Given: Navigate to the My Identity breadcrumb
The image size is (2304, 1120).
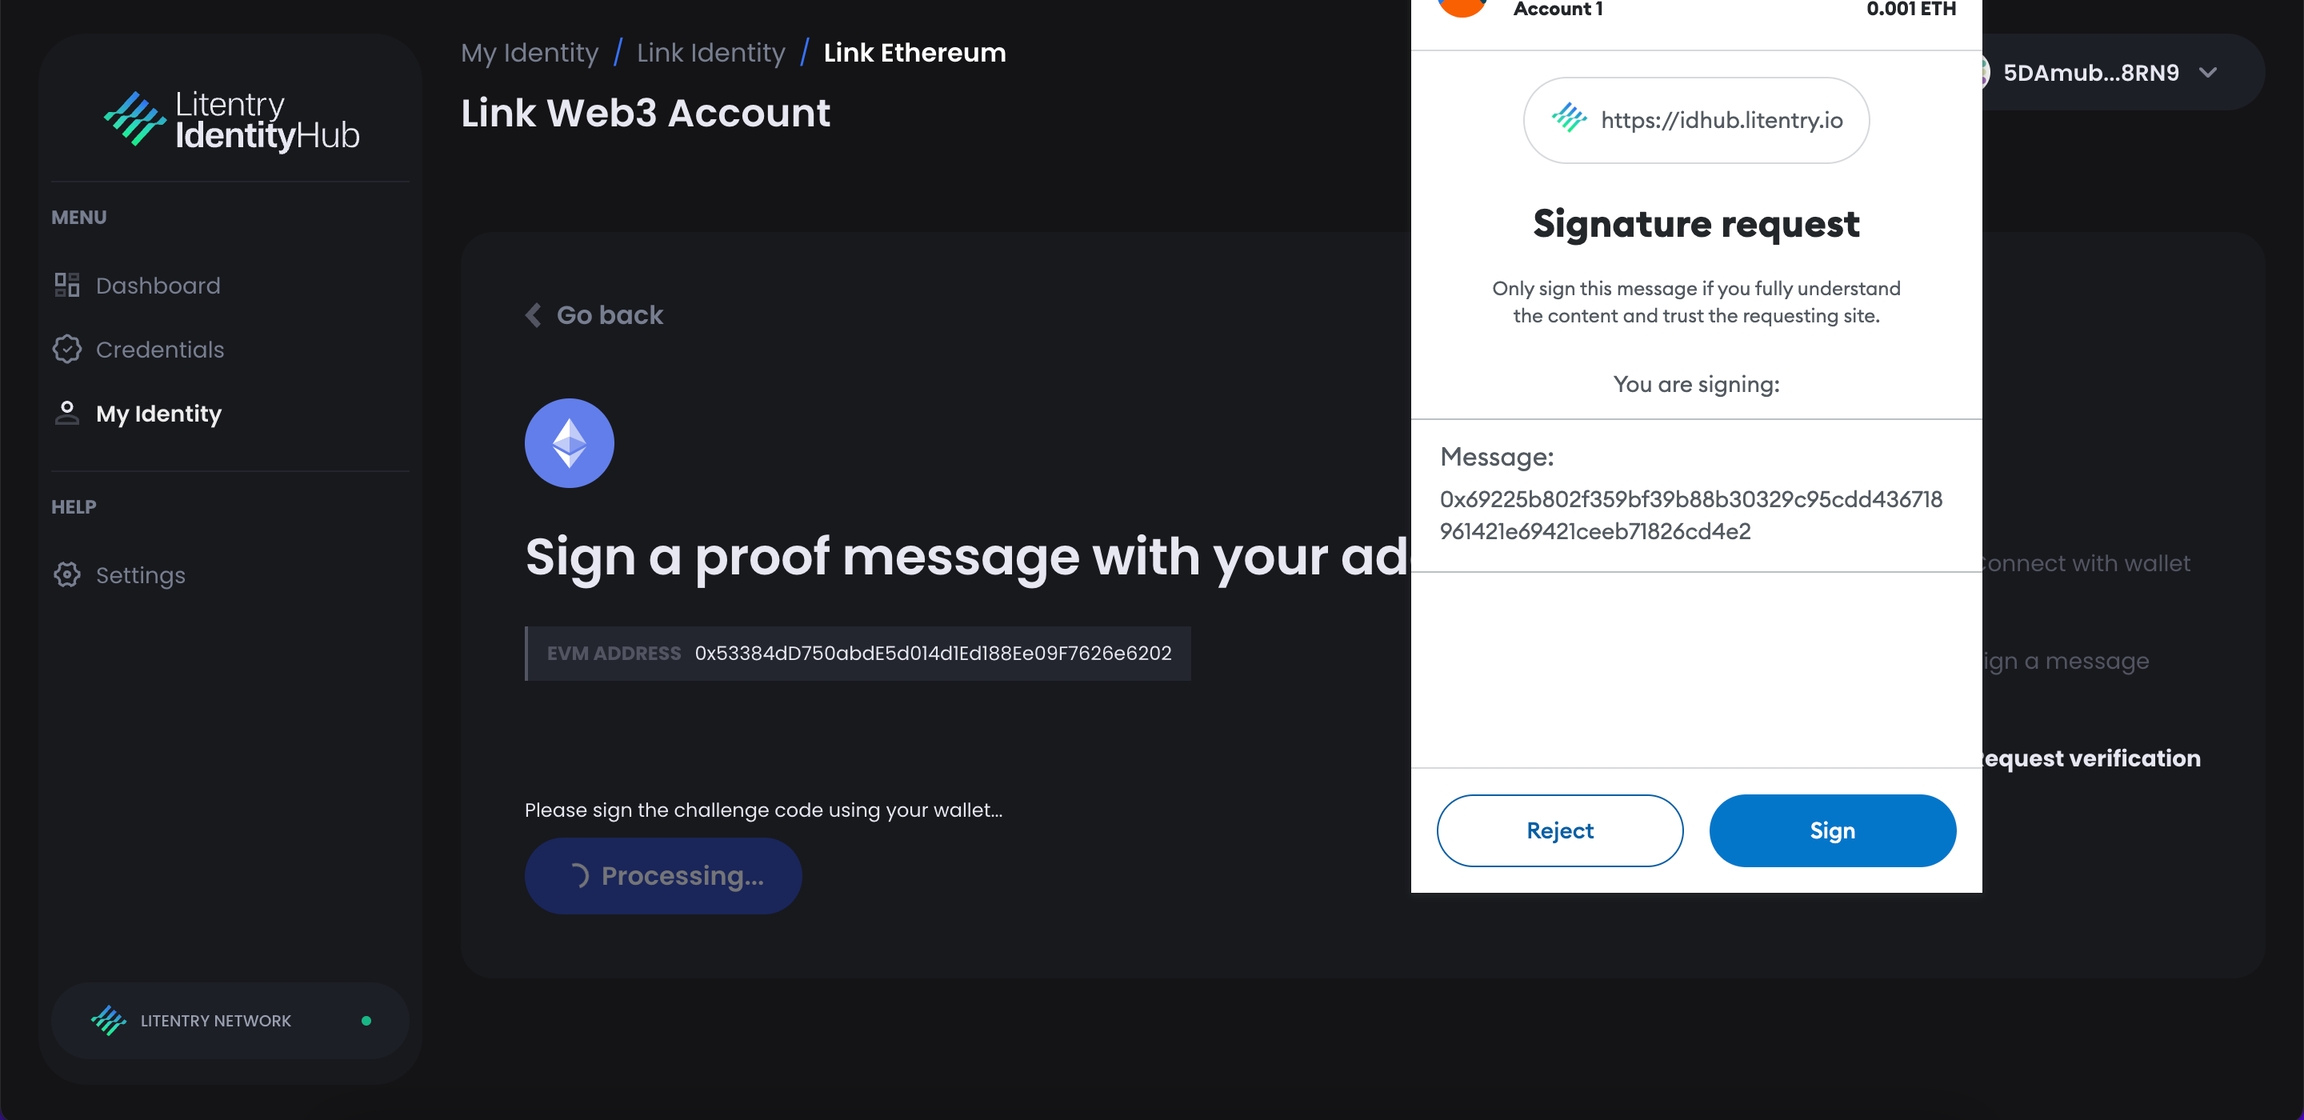Looking at the screenshot, I should [529, 52].
